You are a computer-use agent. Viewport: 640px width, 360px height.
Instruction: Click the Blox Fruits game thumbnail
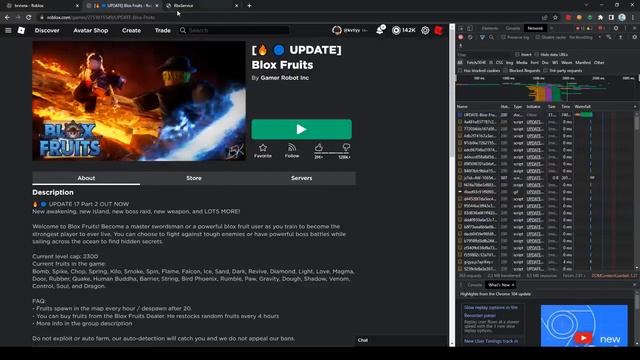click(139, 101)
